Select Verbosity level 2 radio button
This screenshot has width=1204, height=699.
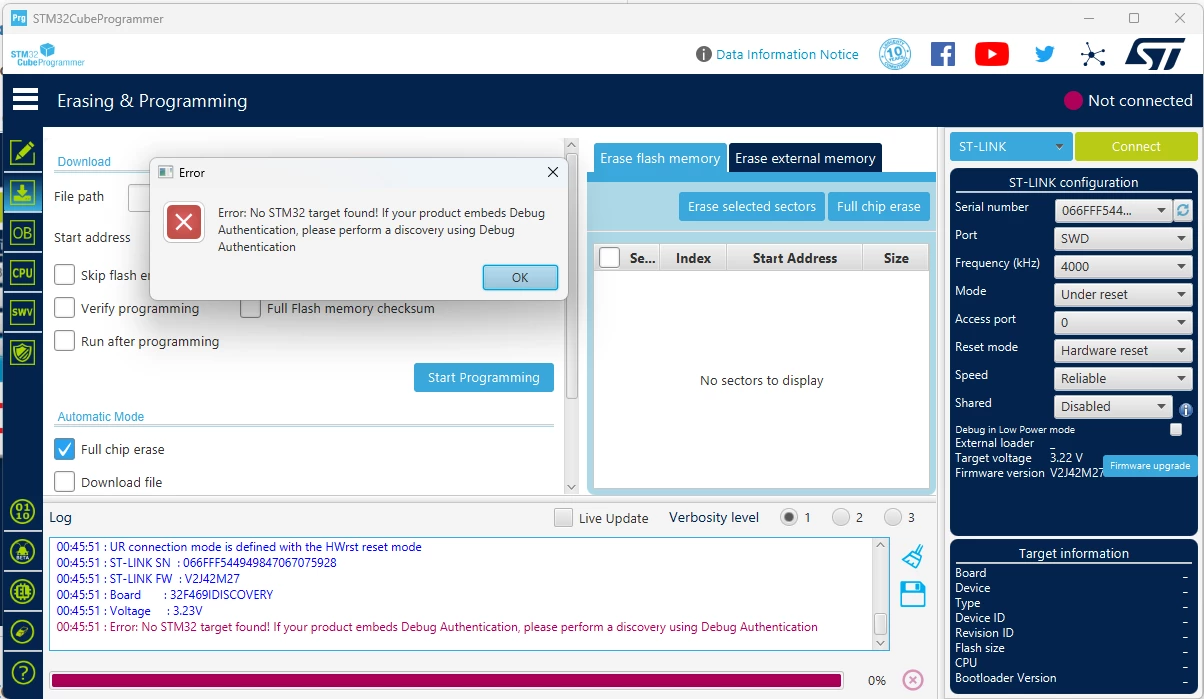click(840, 517)
